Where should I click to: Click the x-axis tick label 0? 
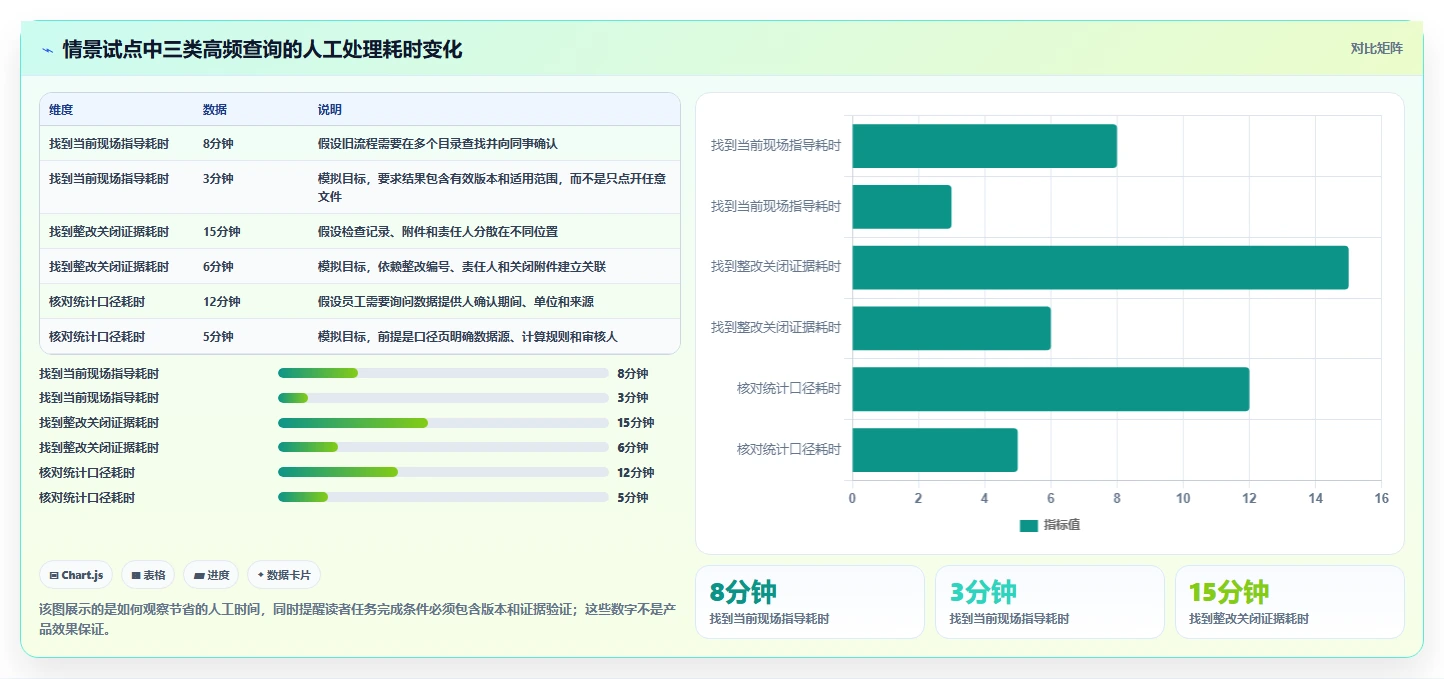(x=852, y=498)
